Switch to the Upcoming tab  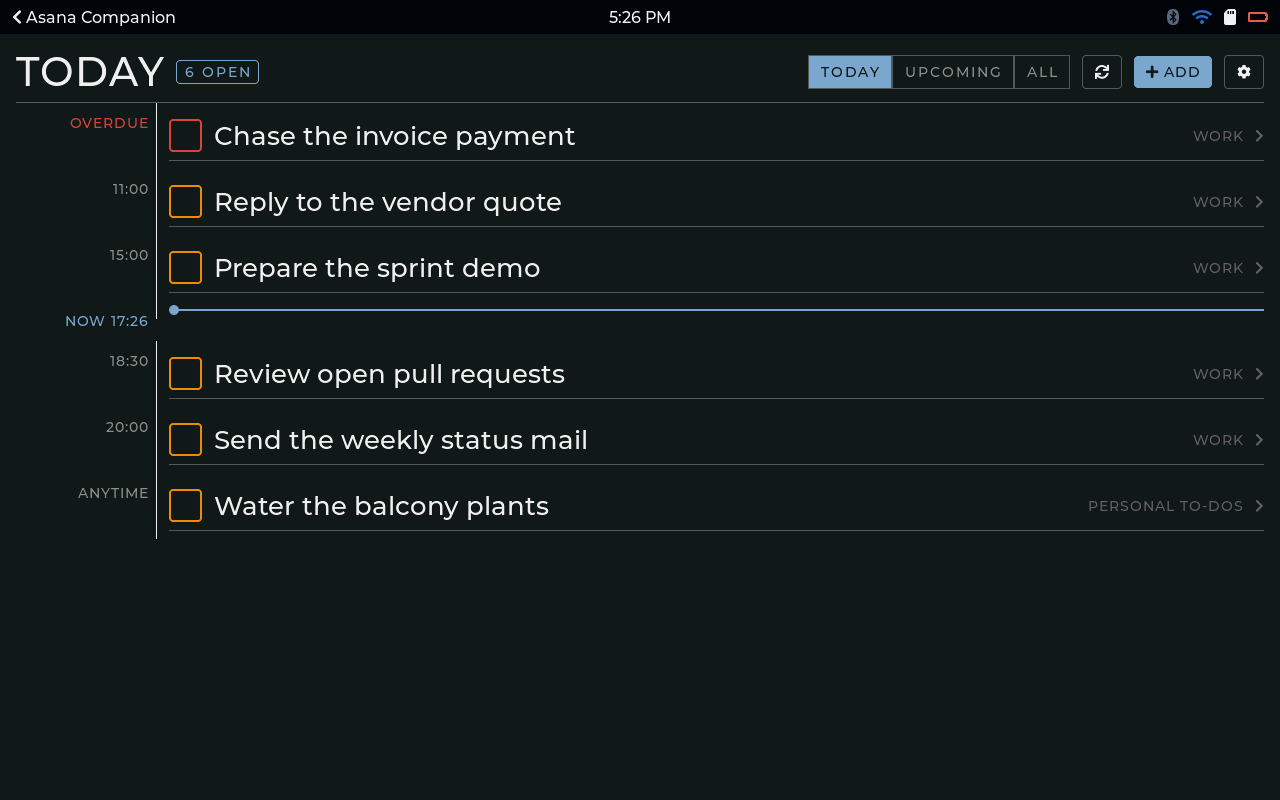[953, 72]
